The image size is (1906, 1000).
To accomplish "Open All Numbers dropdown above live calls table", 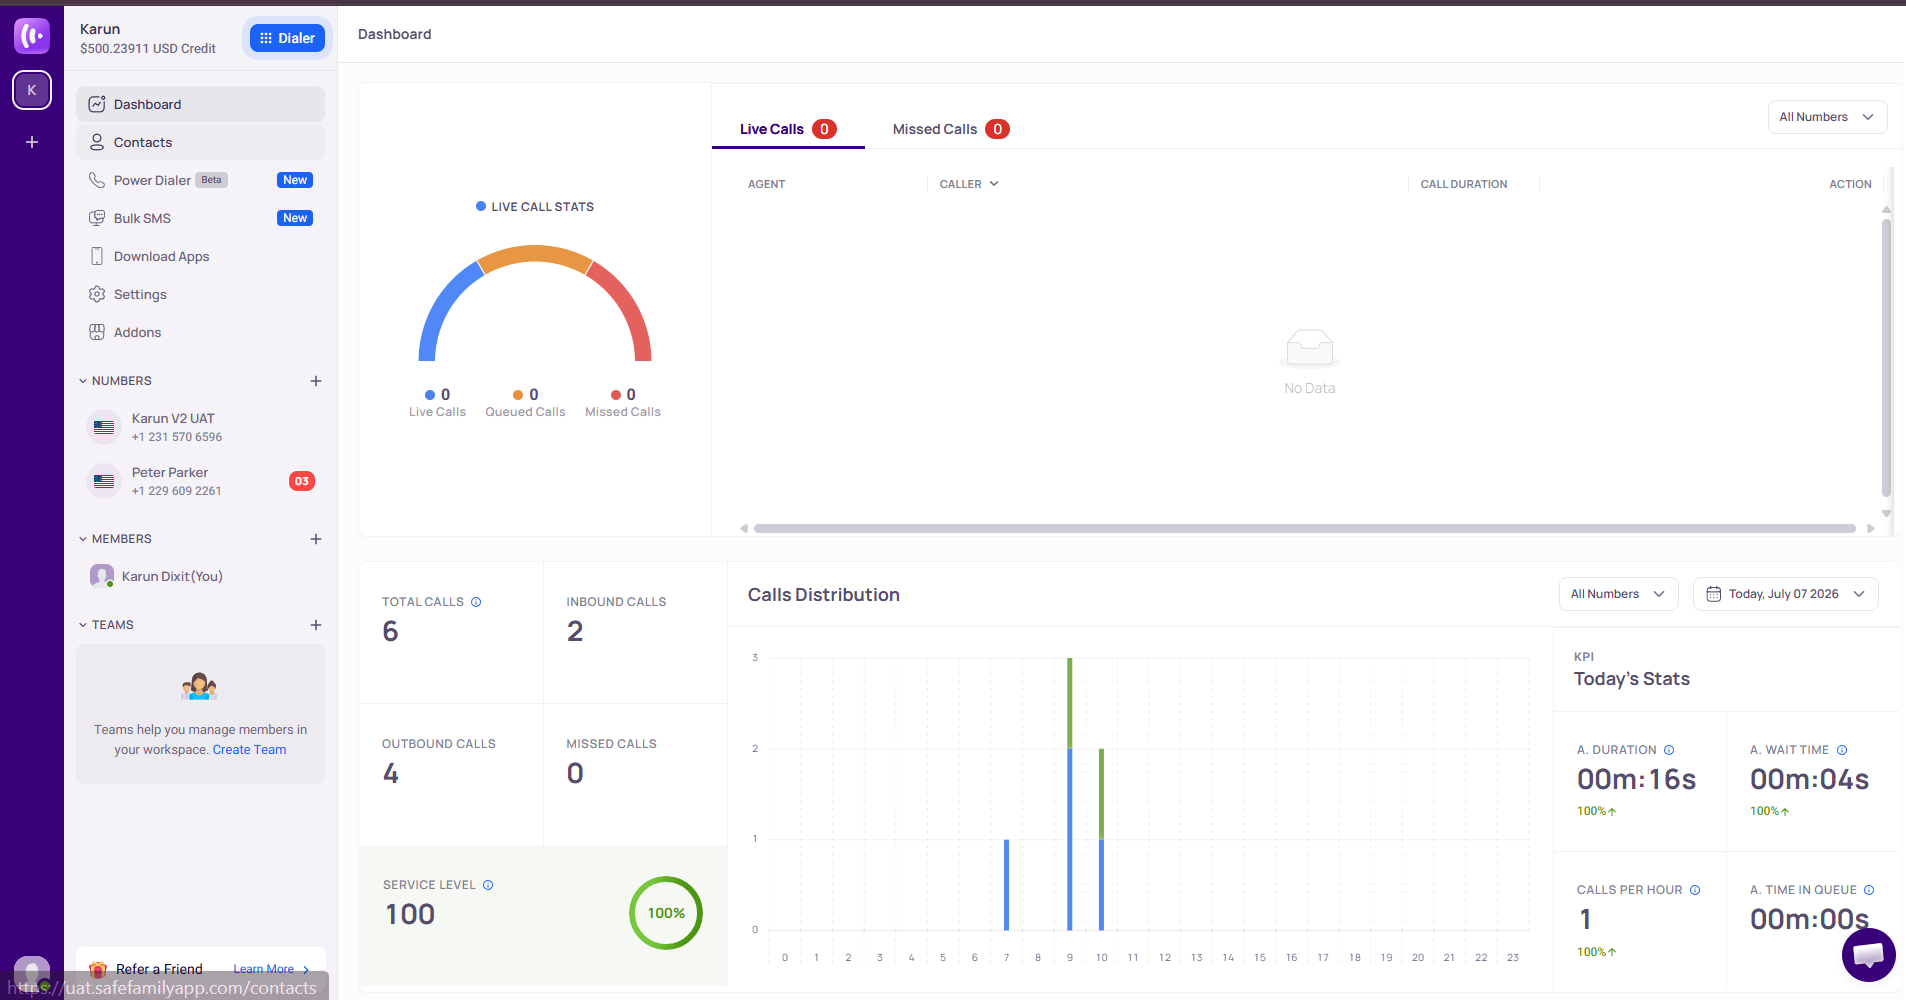I will (1827, 117).
